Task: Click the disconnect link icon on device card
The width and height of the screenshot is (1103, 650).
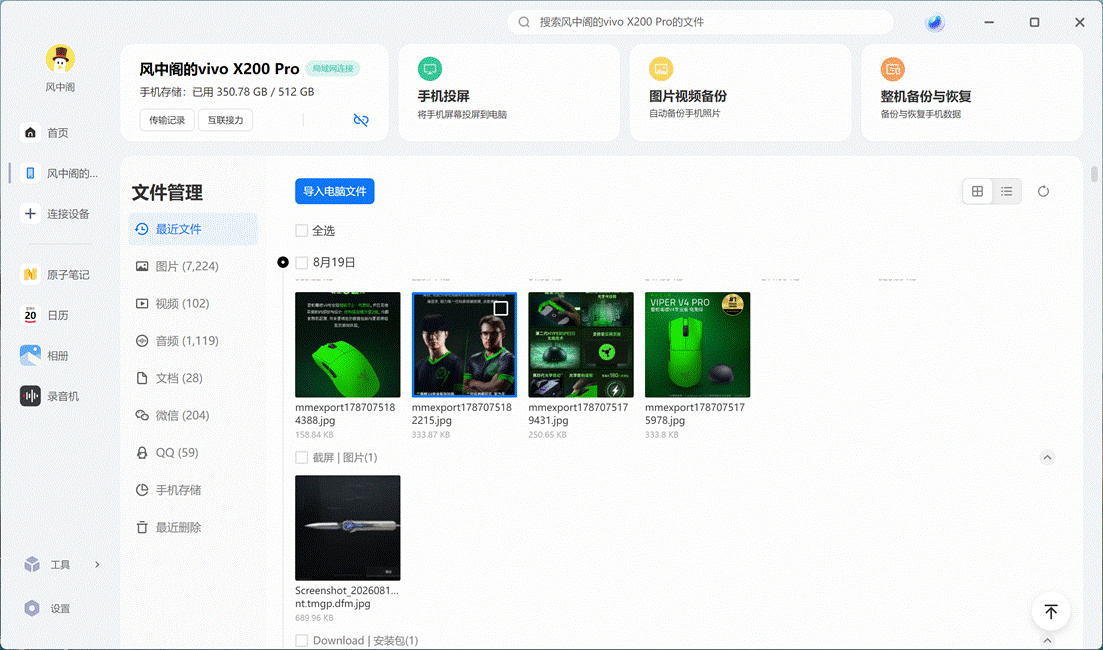Action: click(x=361, y=120)
